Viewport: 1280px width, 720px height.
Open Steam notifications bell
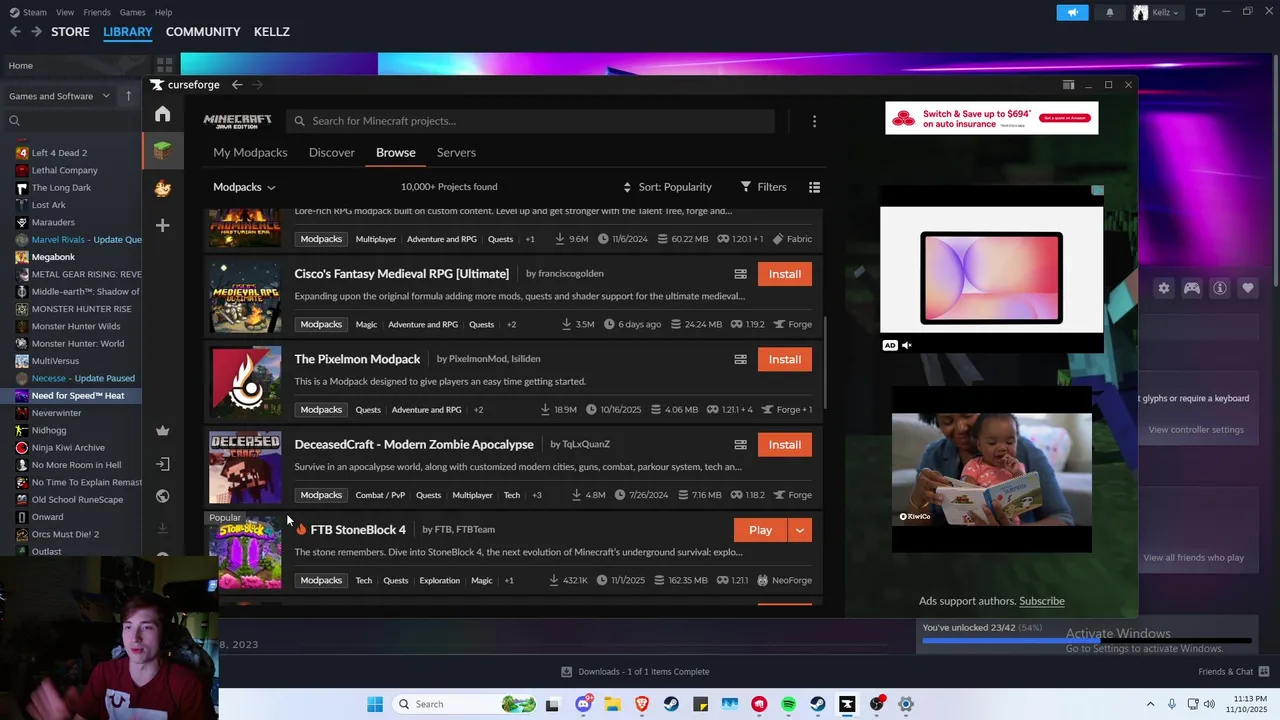(x=1110, y=12)
